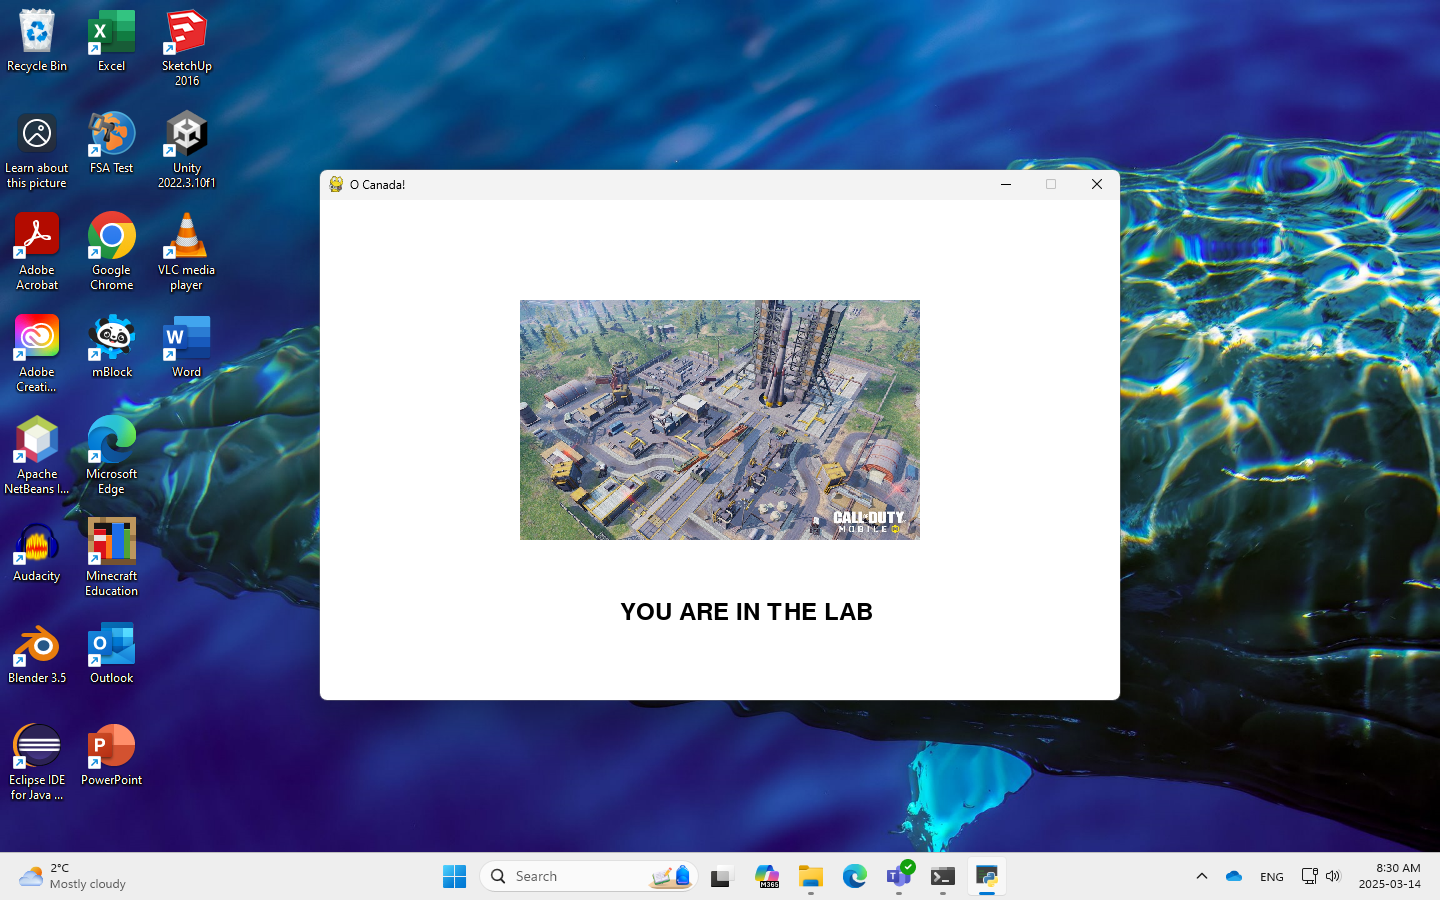Click the YOU ARE IN THE LAB text
This screenshot has height=900, width=1440.
[x=746, y=612]
